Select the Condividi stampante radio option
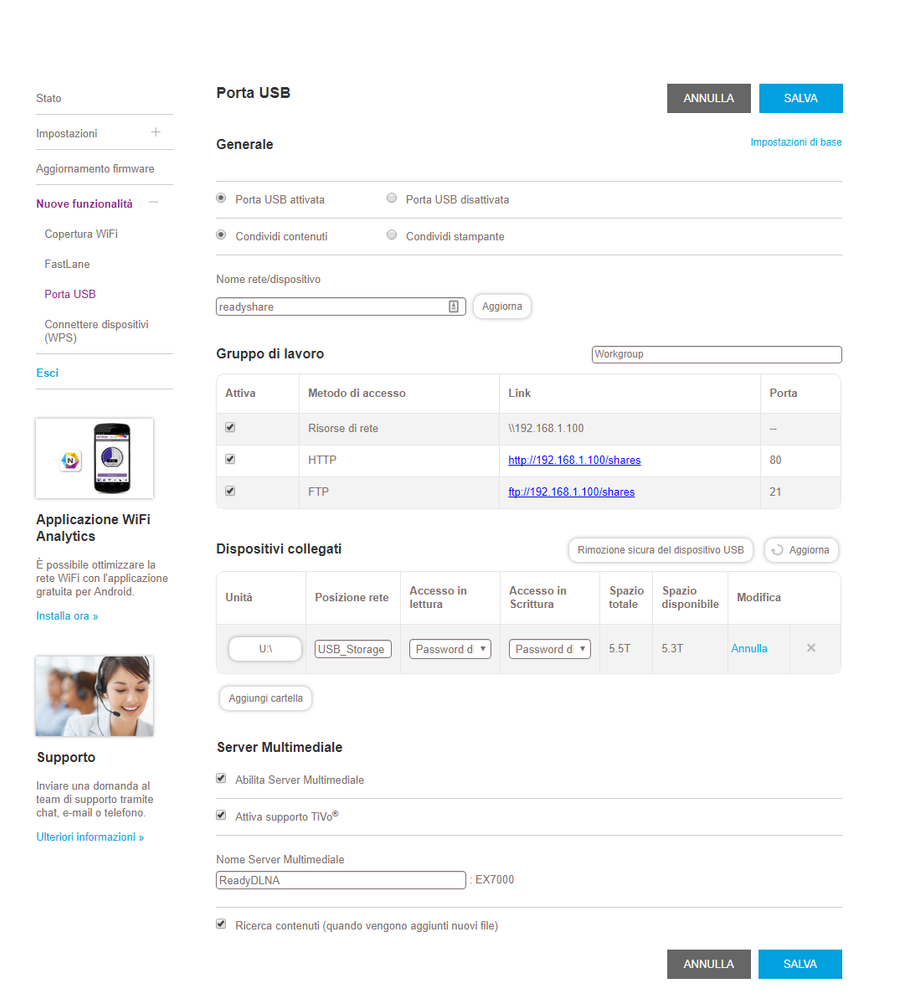Screen dimensions: 899x999 coord(392,235)
